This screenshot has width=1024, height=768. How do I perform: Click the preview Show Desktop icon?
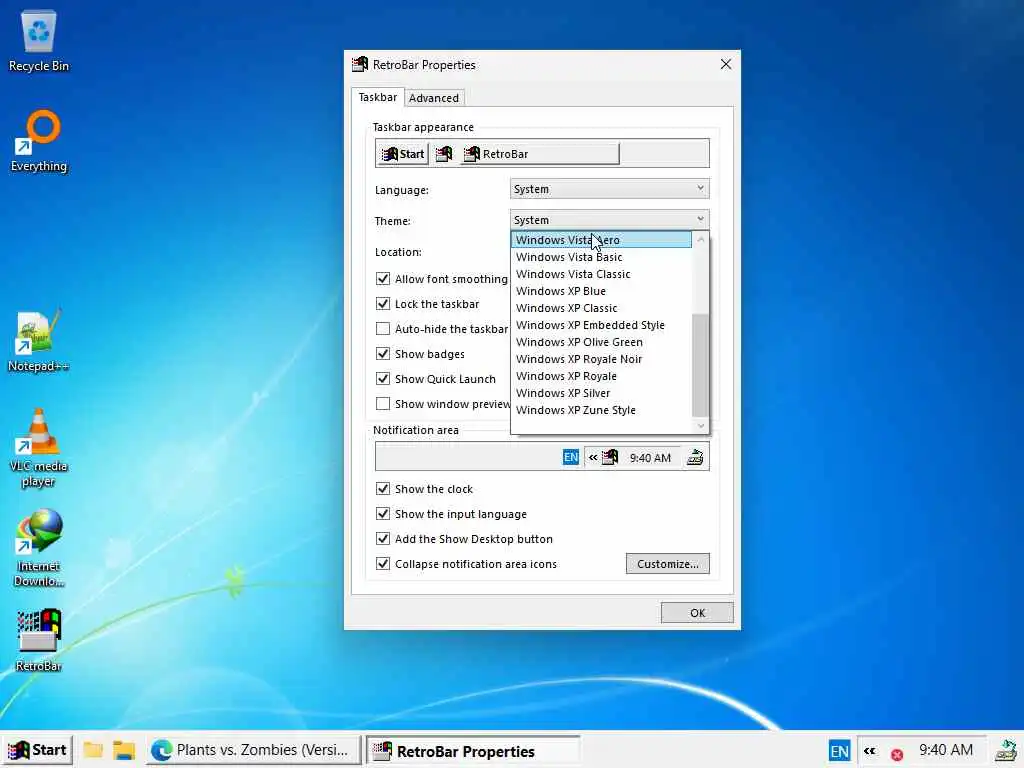click(695, 457)
